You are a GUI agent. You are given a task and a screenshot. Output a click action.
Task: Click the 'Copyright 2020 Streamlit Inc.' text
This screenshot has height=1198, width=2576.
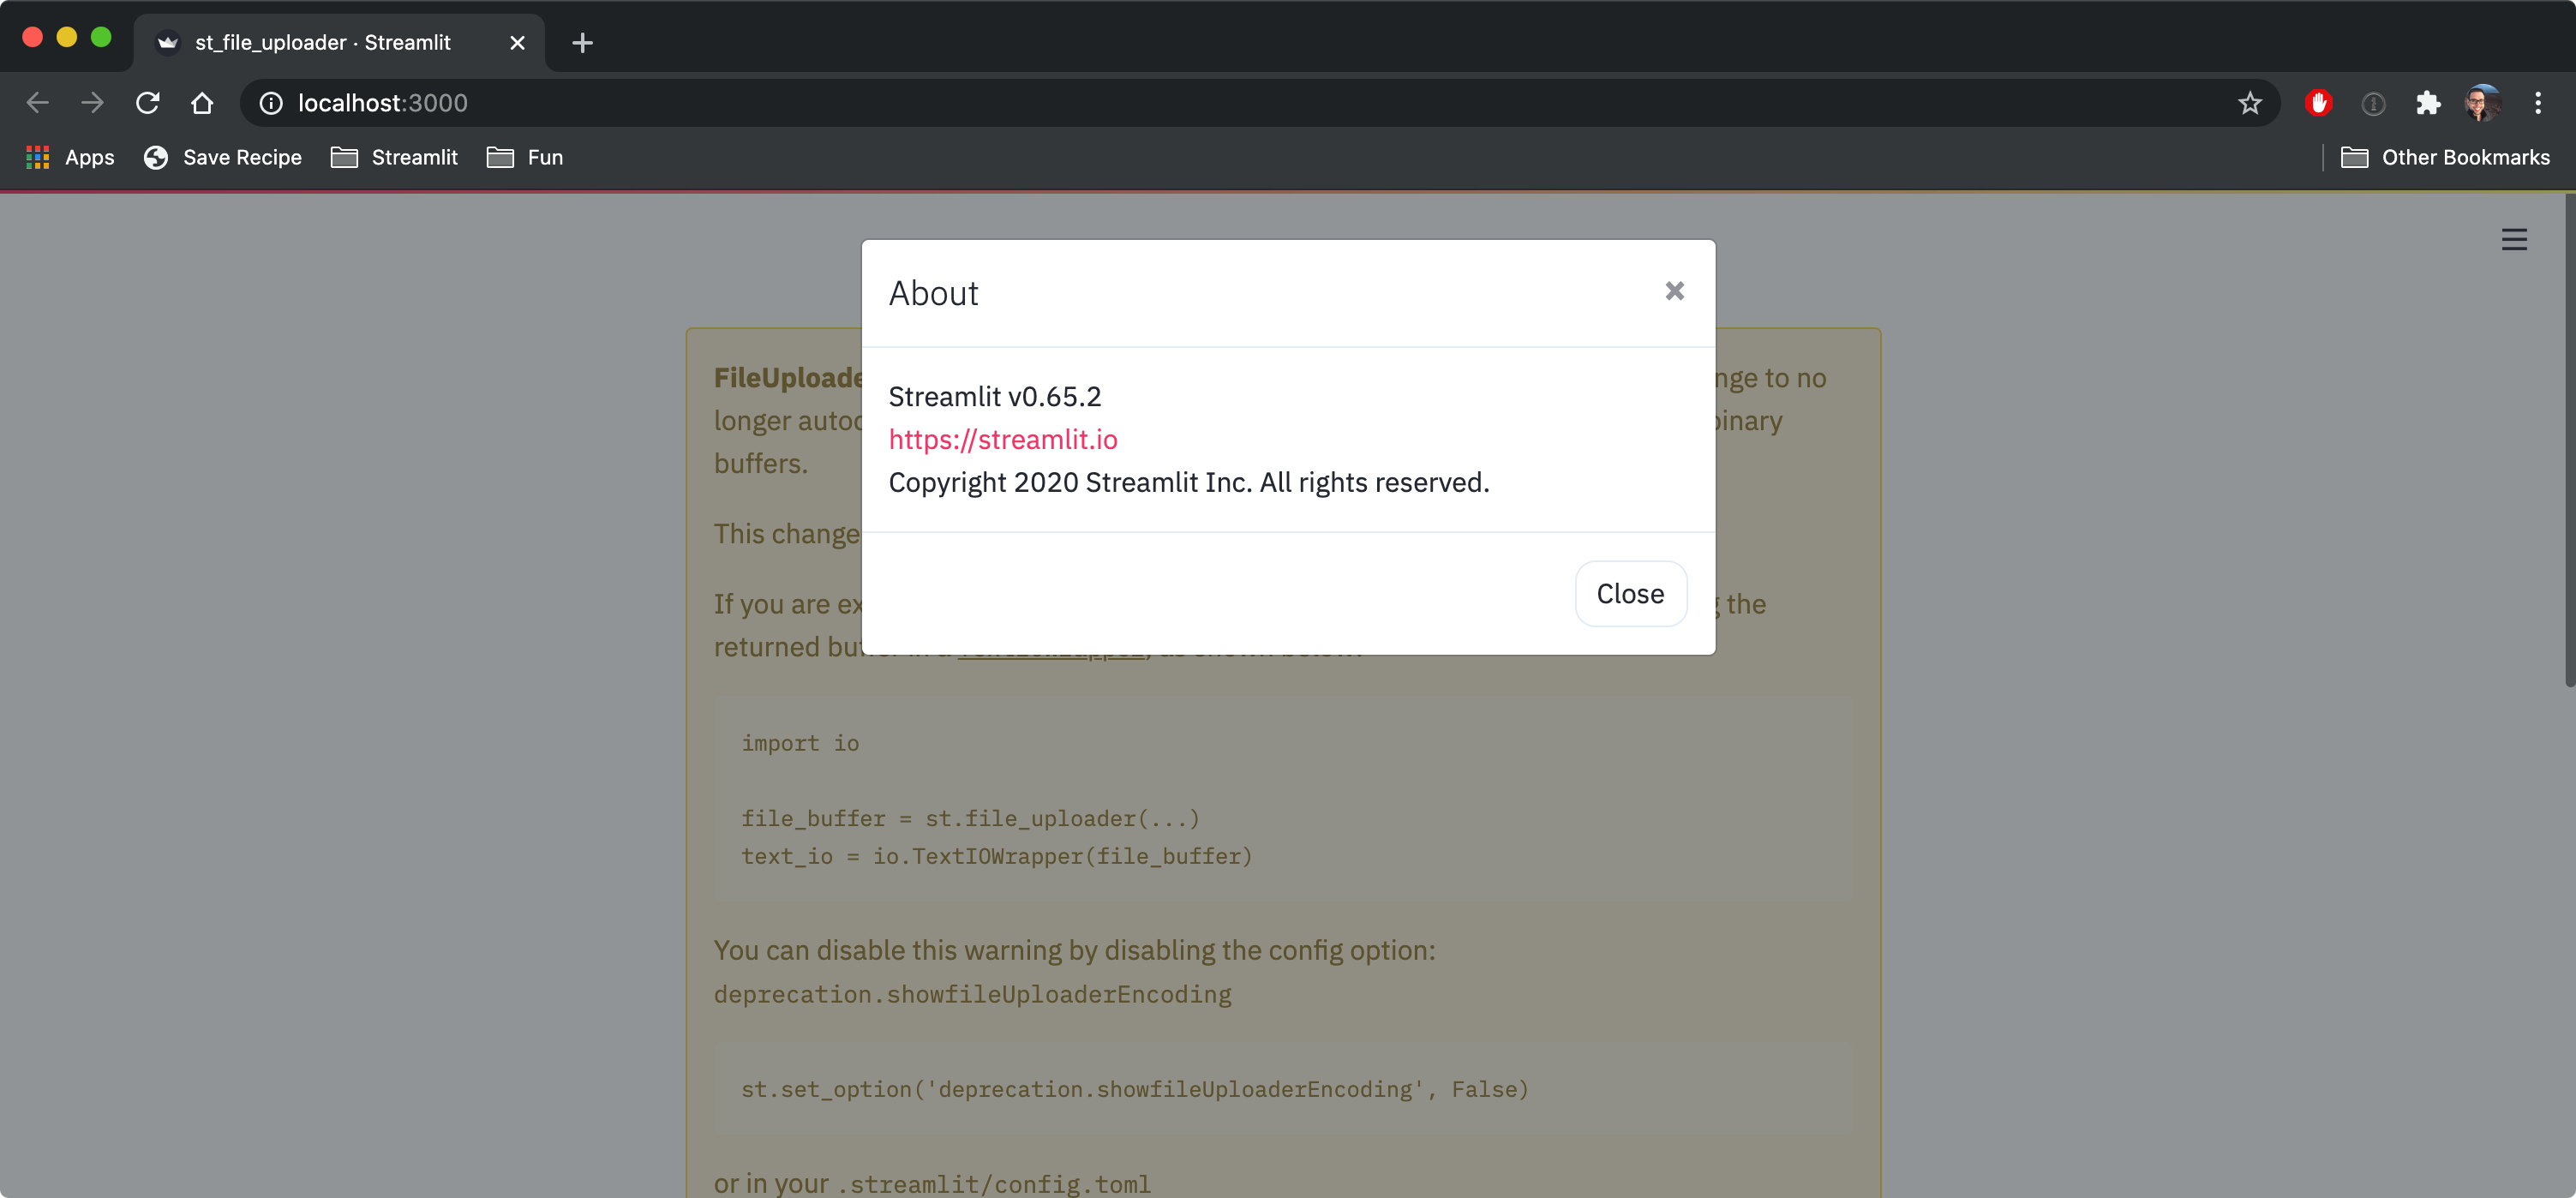click(x=1189, y=482)
